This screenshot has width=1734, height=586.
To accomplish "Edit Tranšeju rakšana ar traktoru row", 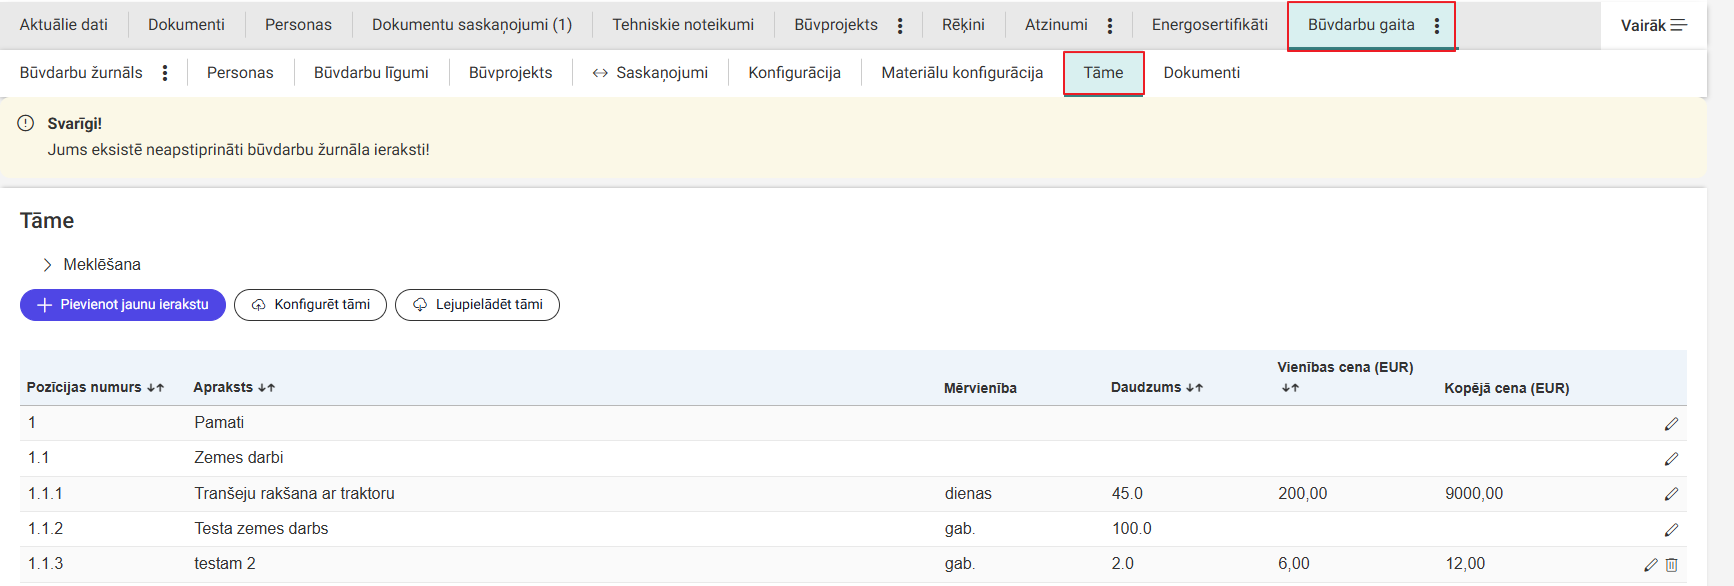I will pos(1671,494).
